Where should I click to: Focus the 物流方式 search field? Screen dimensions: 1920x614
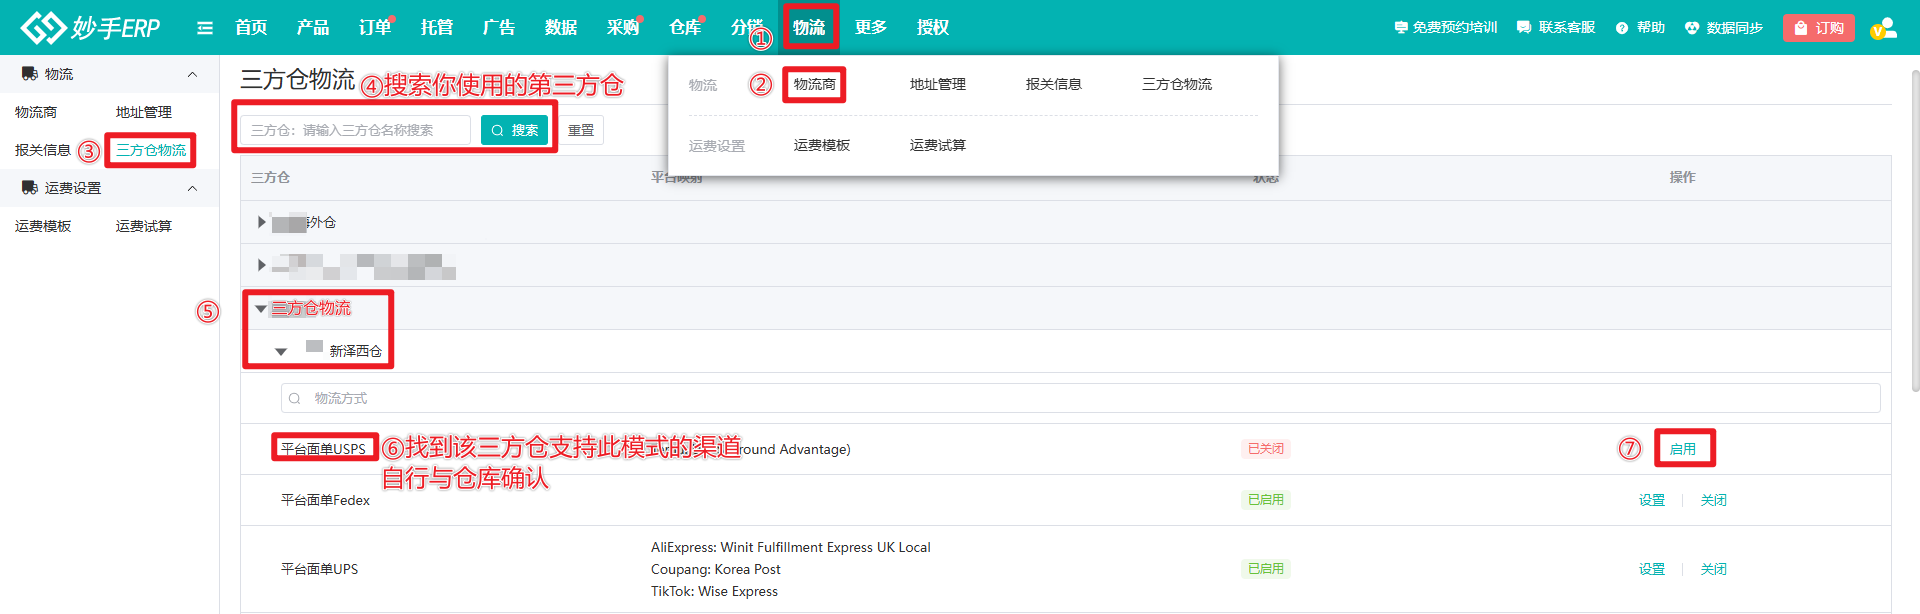(1080, 398)
